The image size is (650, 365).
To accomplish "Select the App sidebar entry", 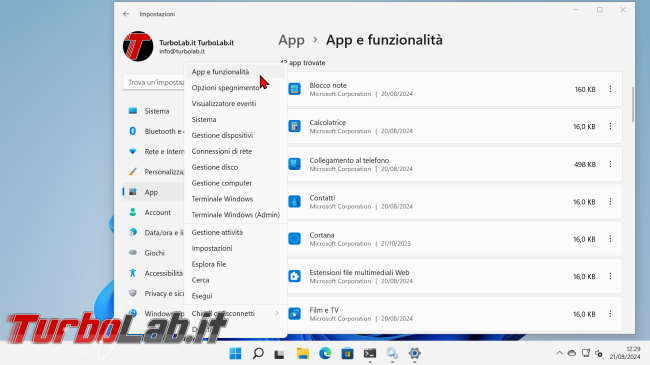I will (153, 192).
